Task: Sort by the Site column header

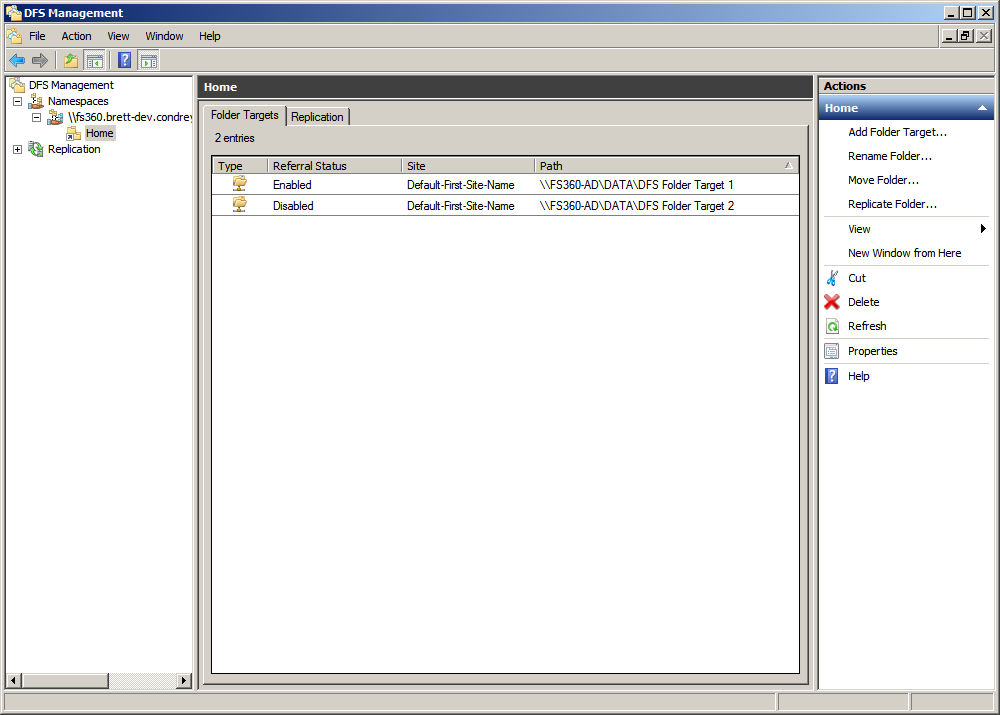Action: (467, 166)
